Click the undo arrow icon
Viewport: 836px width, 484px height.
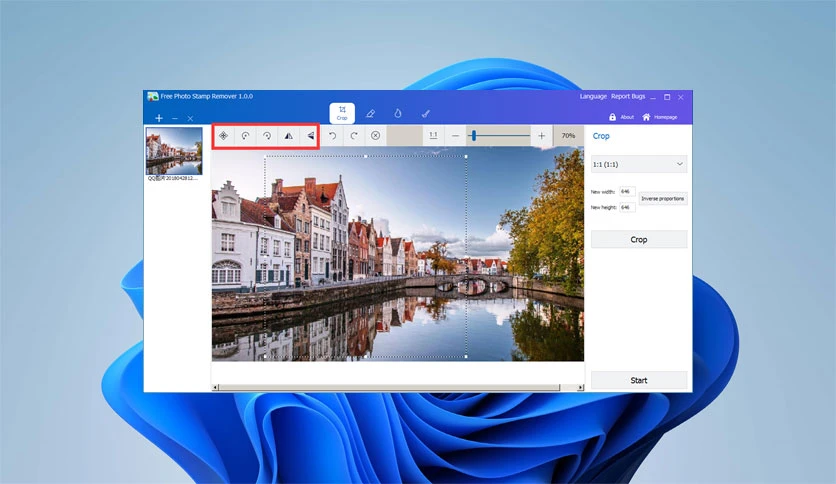pyautogui.click(x=332, y=136)
